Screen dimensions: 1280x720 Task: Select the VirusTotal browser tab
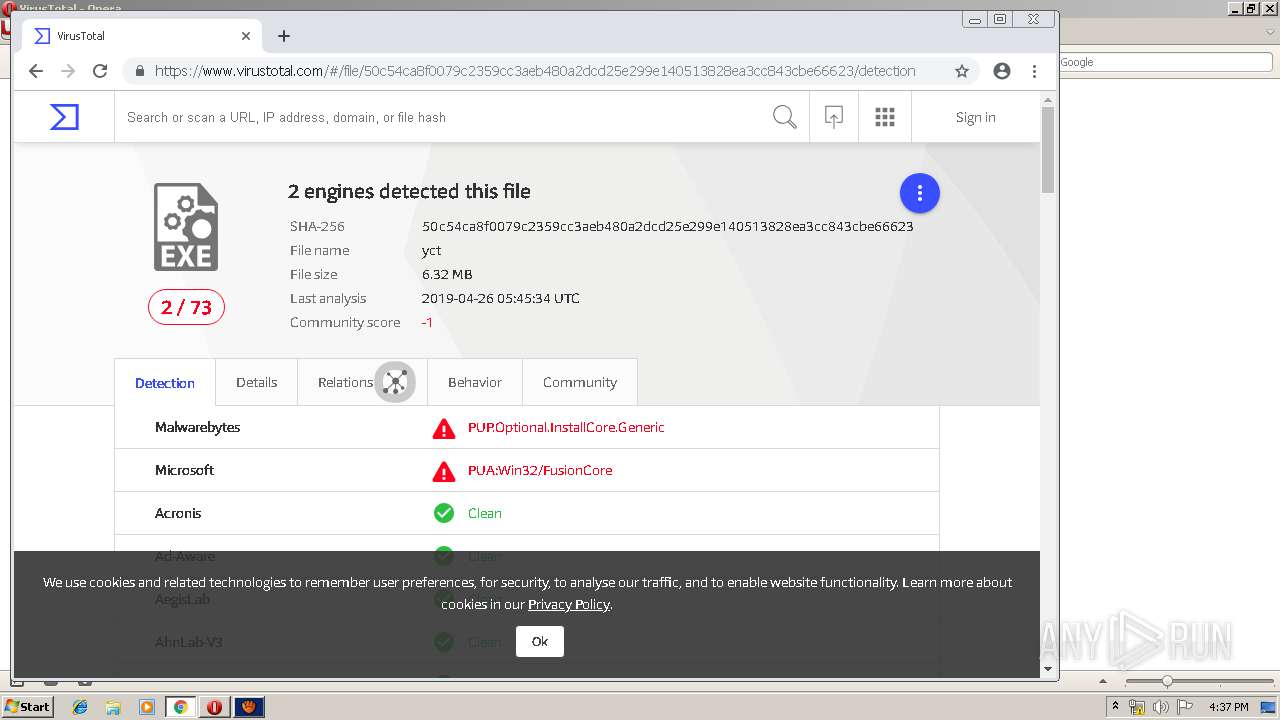point(143,36)
